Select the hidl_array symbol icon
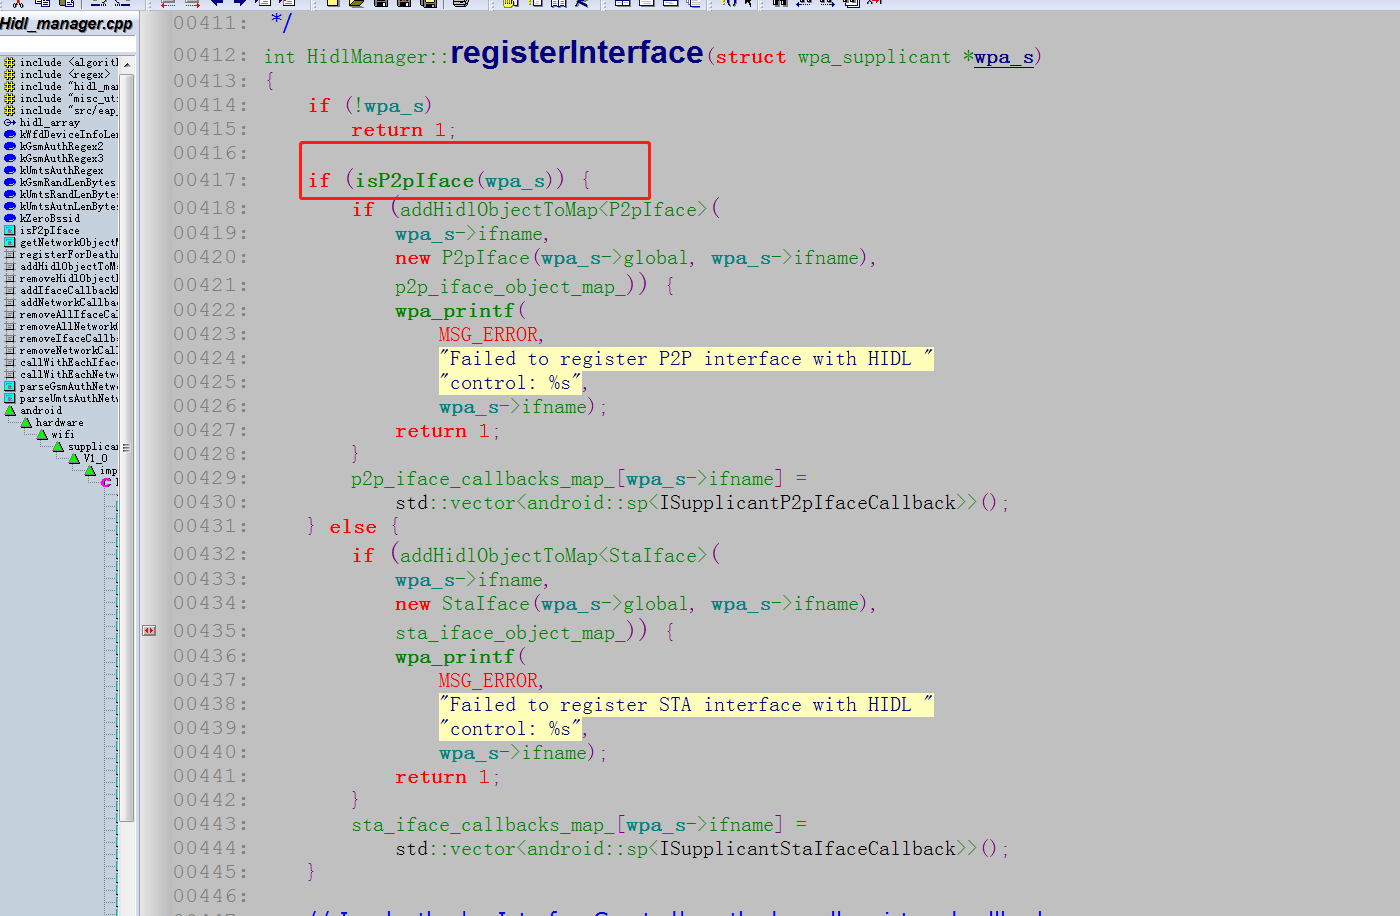 click(9, 122)
